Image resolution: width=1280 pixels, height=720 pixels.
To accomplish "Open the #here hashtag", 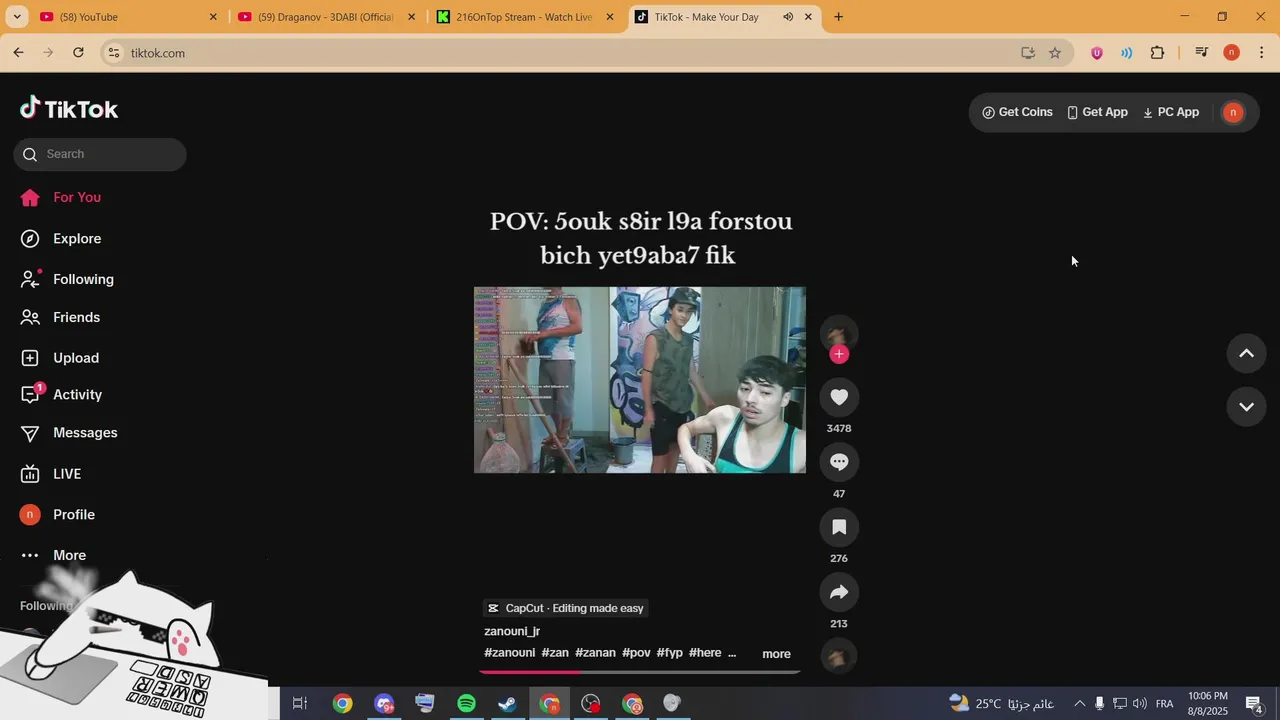I will [705, 653].
